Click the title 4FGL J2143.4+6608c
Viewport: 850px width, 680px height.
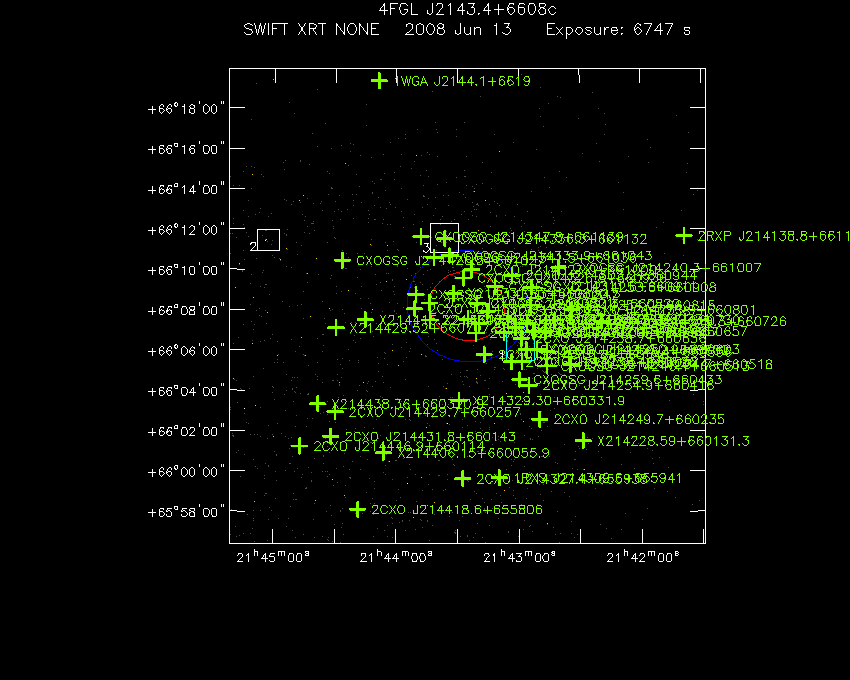467,10
